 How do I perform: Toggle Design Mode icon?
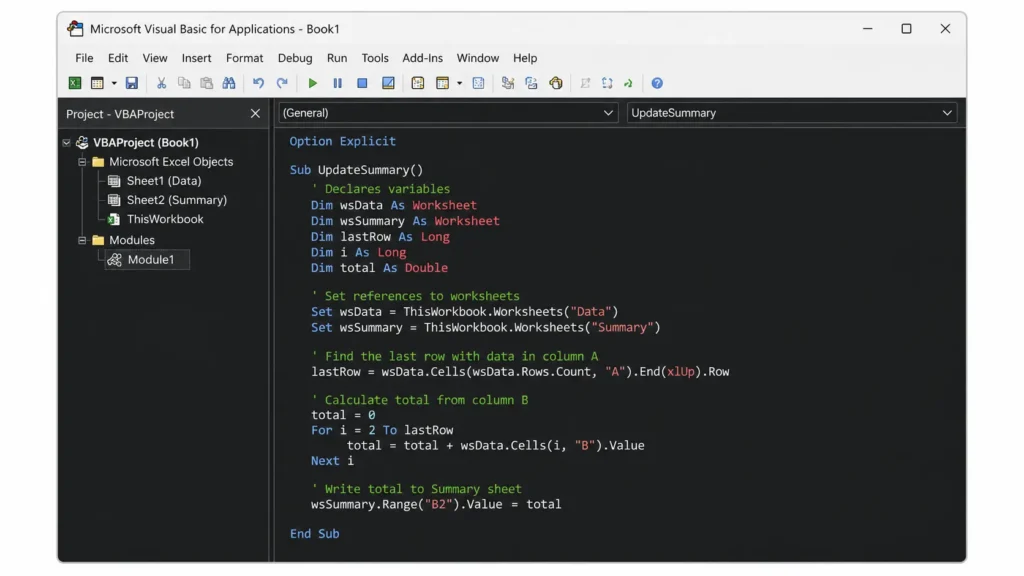pyautogui.click(x=388, y=83)
